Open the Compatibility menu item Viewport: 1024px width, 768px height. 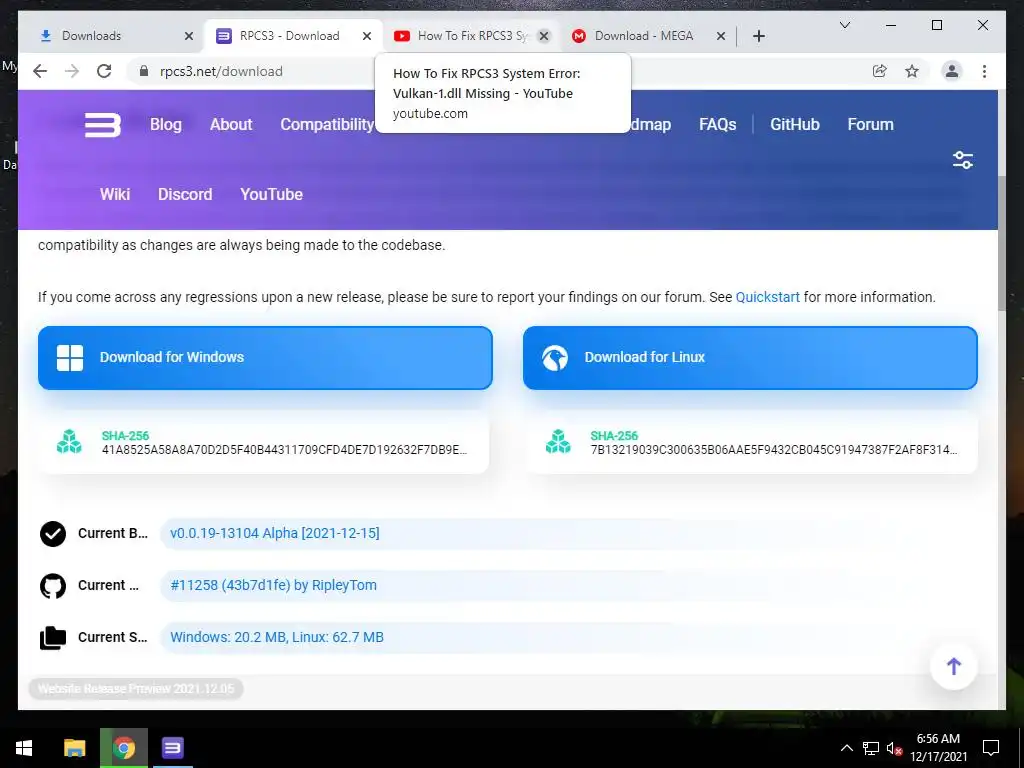327,124
